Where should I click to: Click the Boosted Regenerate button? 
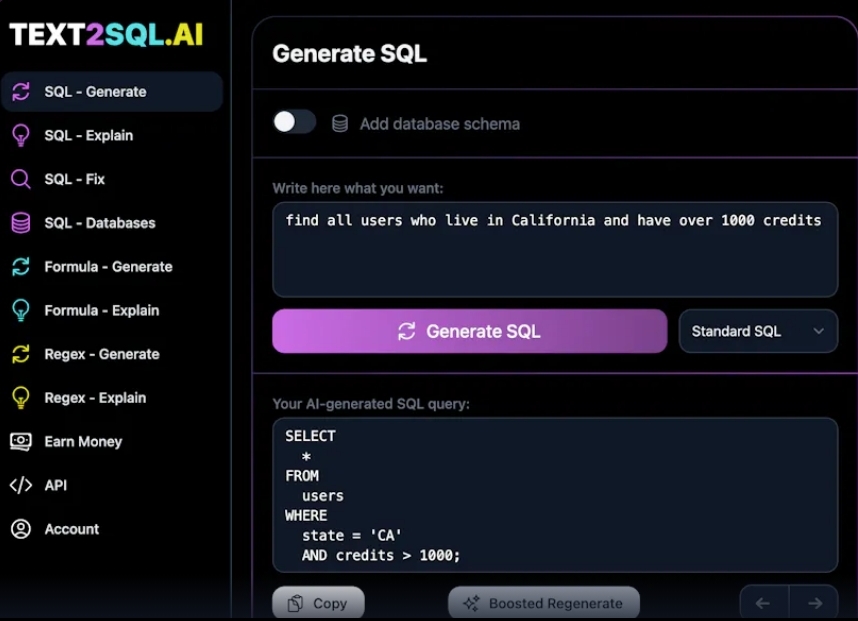543,603
